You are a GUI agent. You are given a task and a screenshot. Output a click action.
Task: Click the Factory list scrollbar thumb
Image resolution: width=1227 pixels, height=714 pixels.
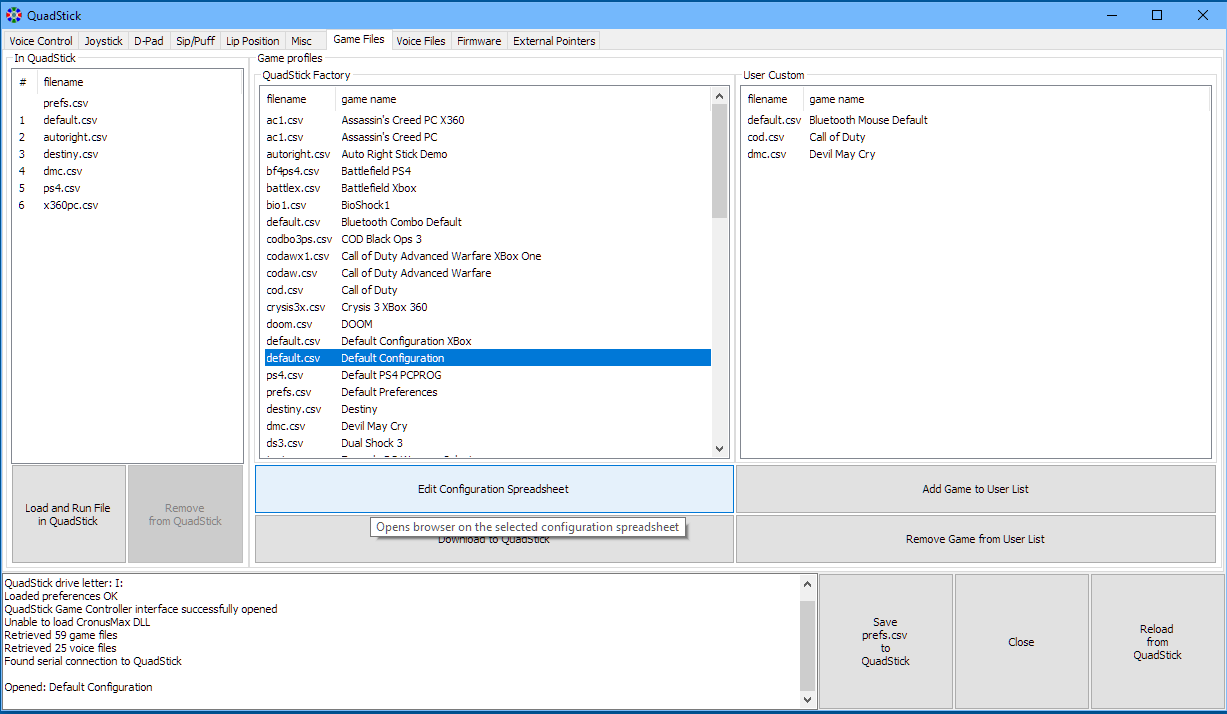719,160
